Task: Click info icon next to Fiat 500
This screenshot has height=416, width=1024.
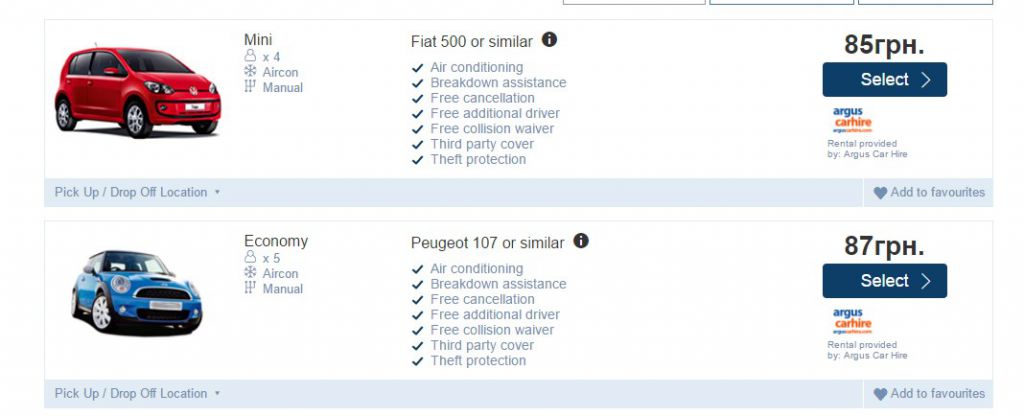Action: click(549, 40)
